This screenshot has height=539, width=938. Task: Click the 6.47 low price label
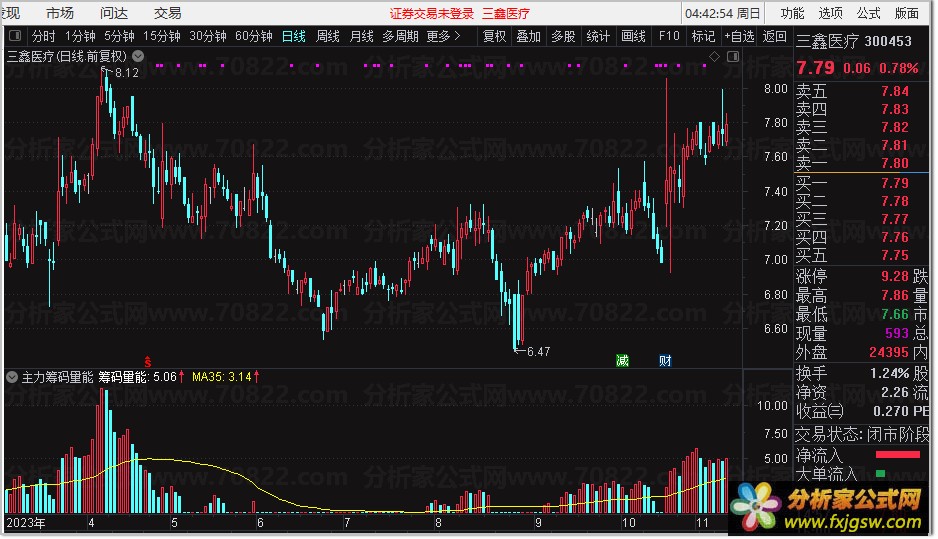pyautogui.click(x=538, y=352)
